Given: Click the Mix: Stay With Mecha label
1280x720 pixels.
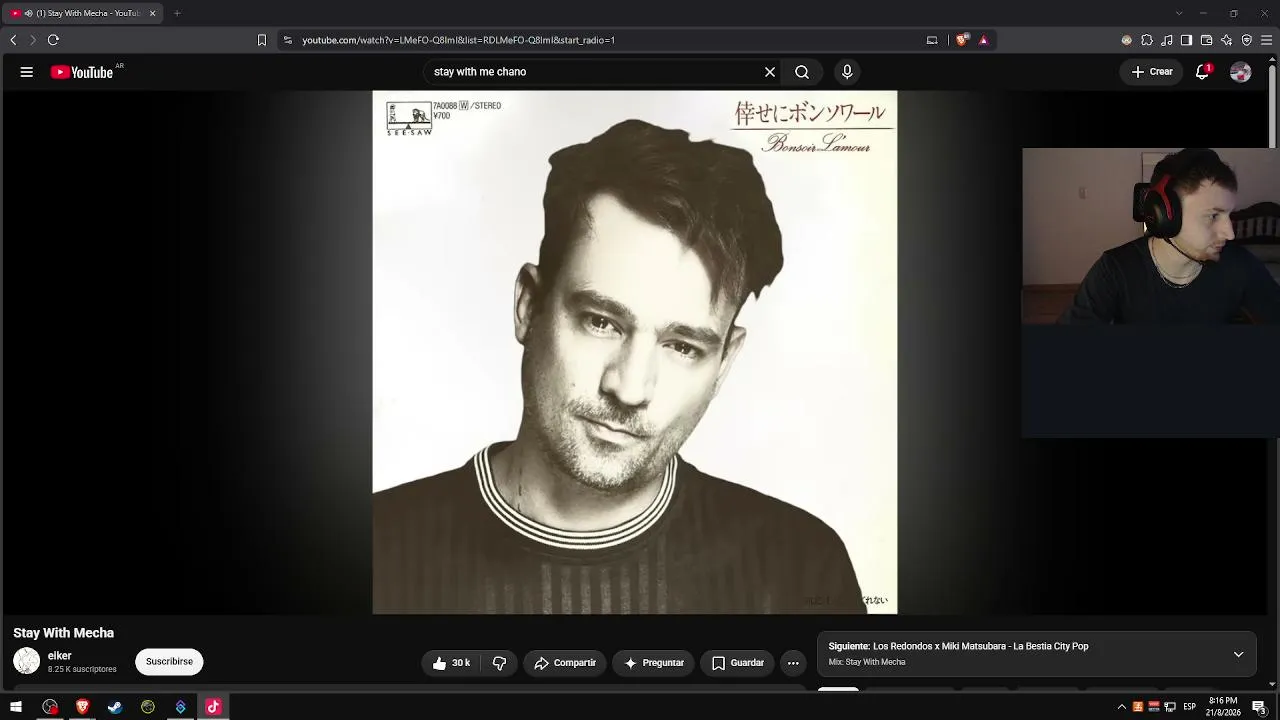Looking at the screenshot, I should tap(867, 662).
